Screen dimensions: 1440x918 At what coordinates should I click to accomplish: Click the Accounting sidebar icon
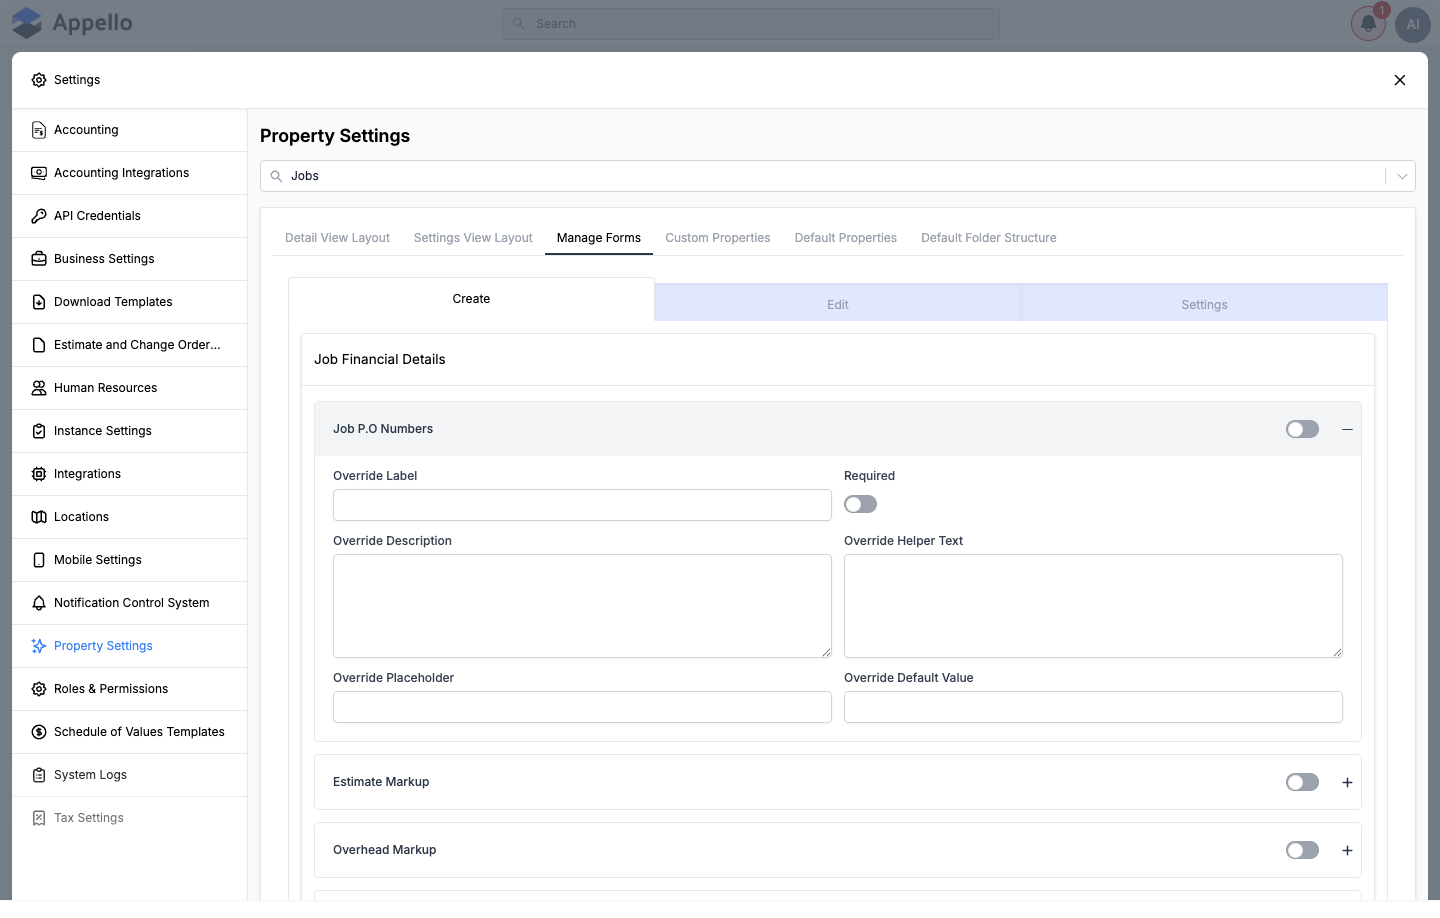39,130
